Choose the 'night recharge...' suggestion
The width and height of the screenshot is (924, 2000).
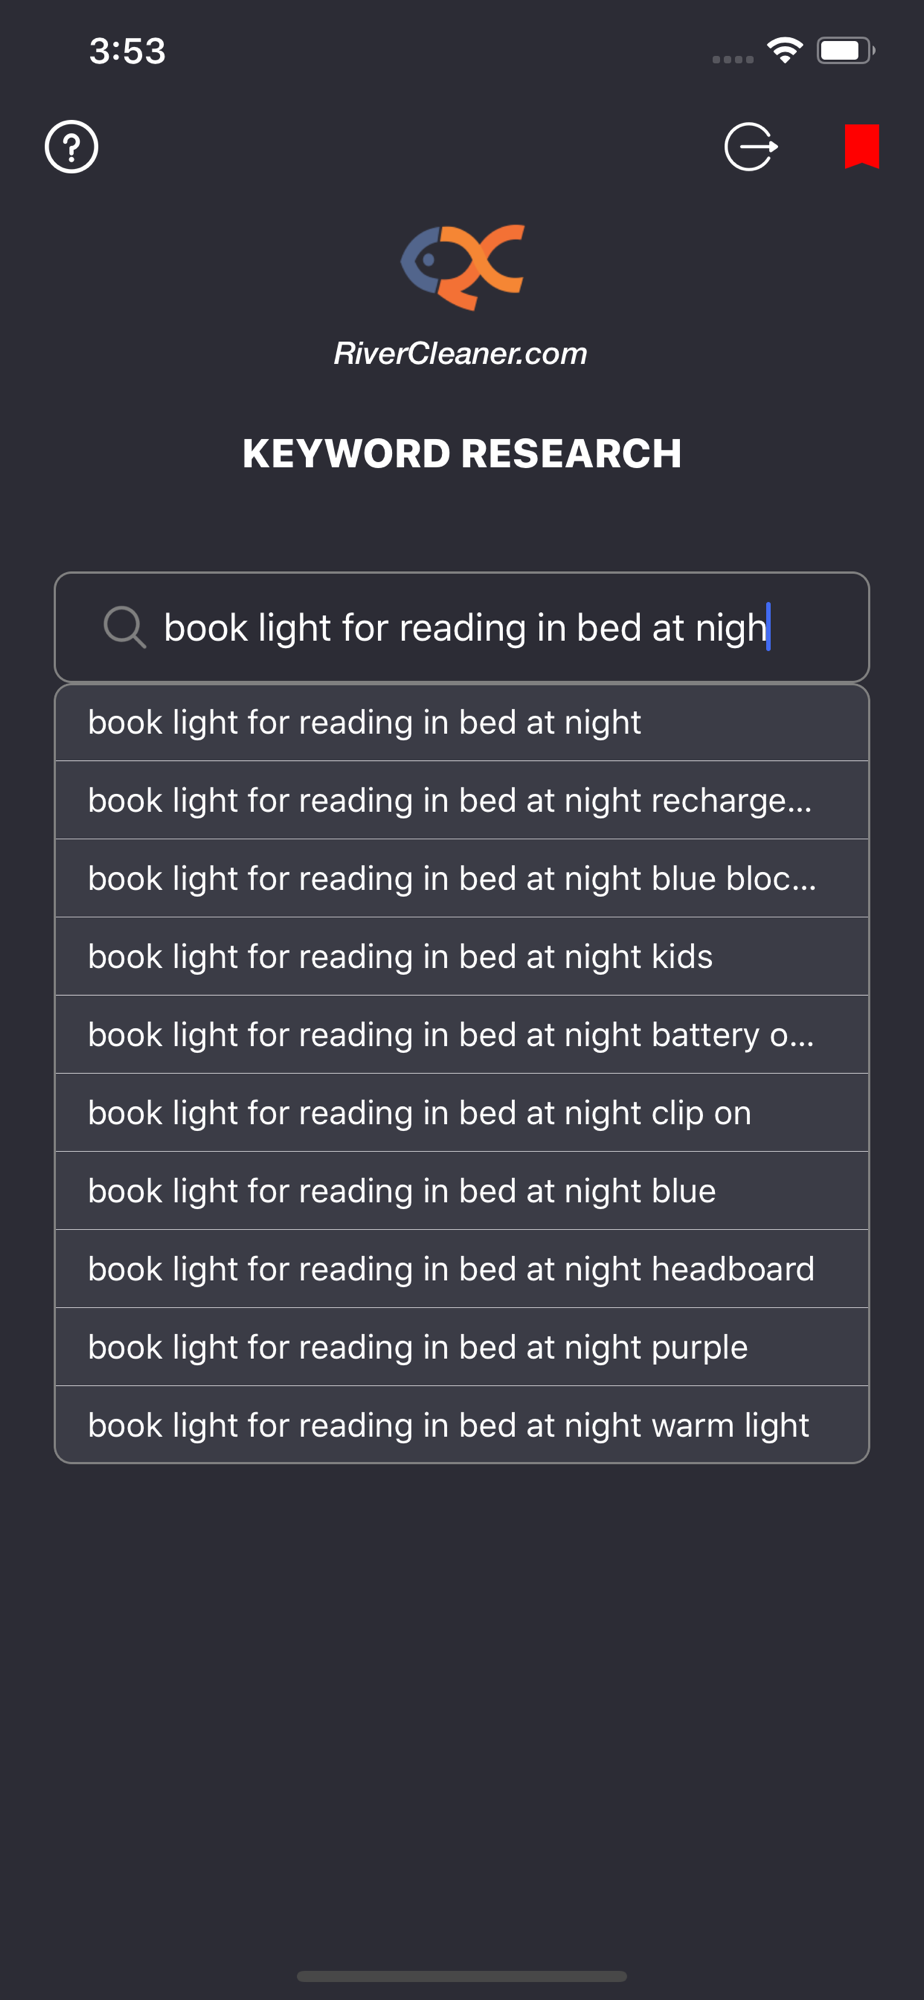462,800
